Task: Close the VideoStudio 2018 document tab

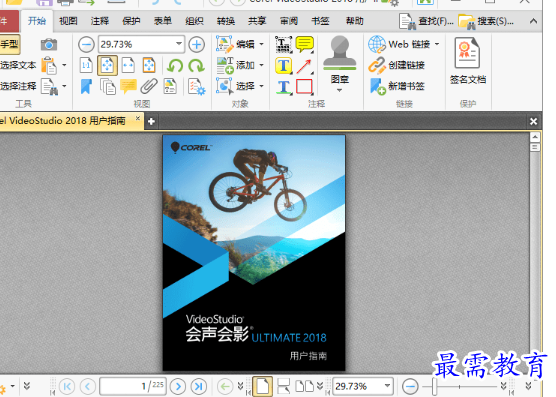Action: (x=138, y=118)
